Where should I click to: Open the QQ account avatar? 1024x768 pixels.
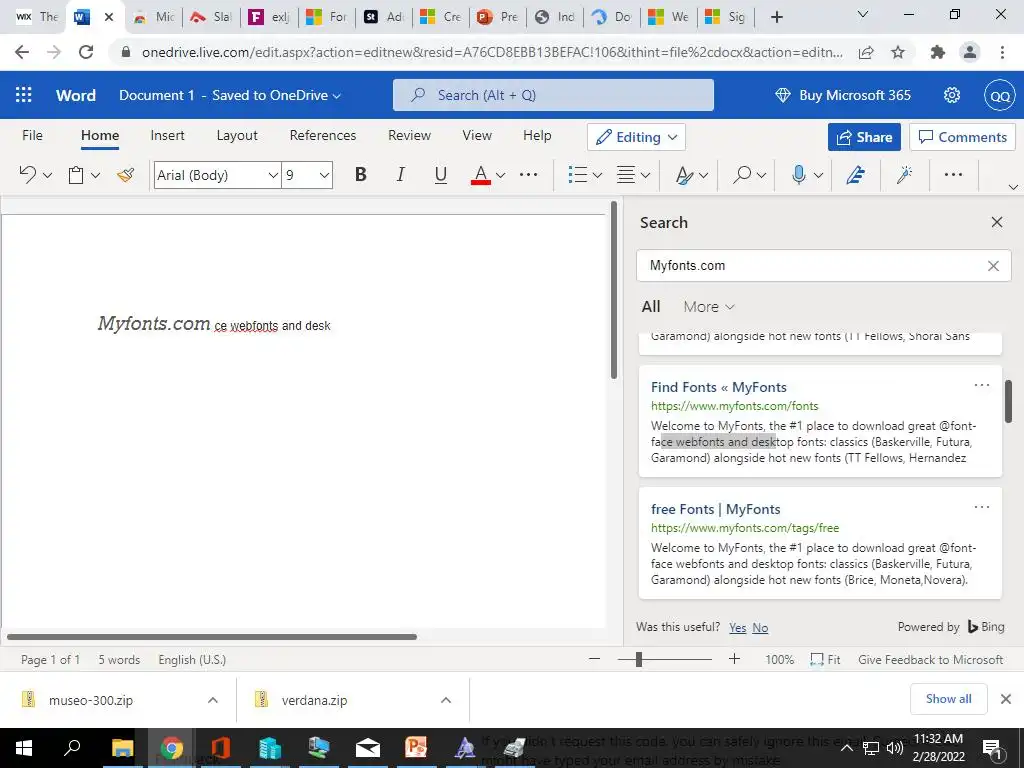click(x=1000, y=95)
